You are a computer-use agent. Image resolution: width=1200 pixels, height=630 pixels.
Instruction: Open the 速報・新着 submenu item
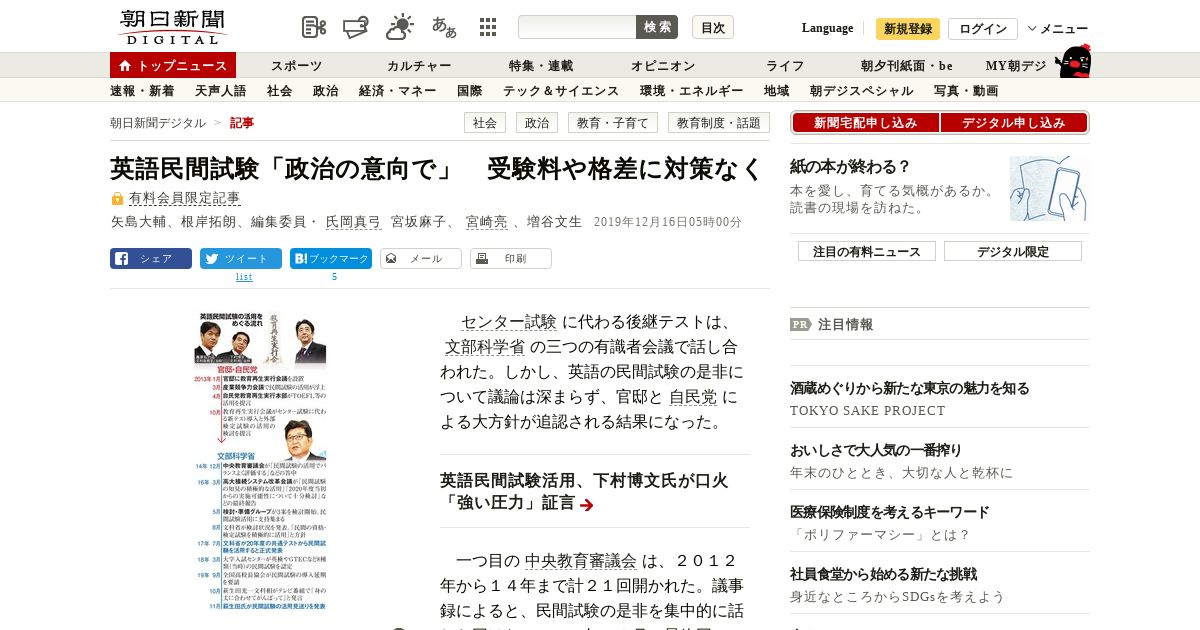[142, 91]
